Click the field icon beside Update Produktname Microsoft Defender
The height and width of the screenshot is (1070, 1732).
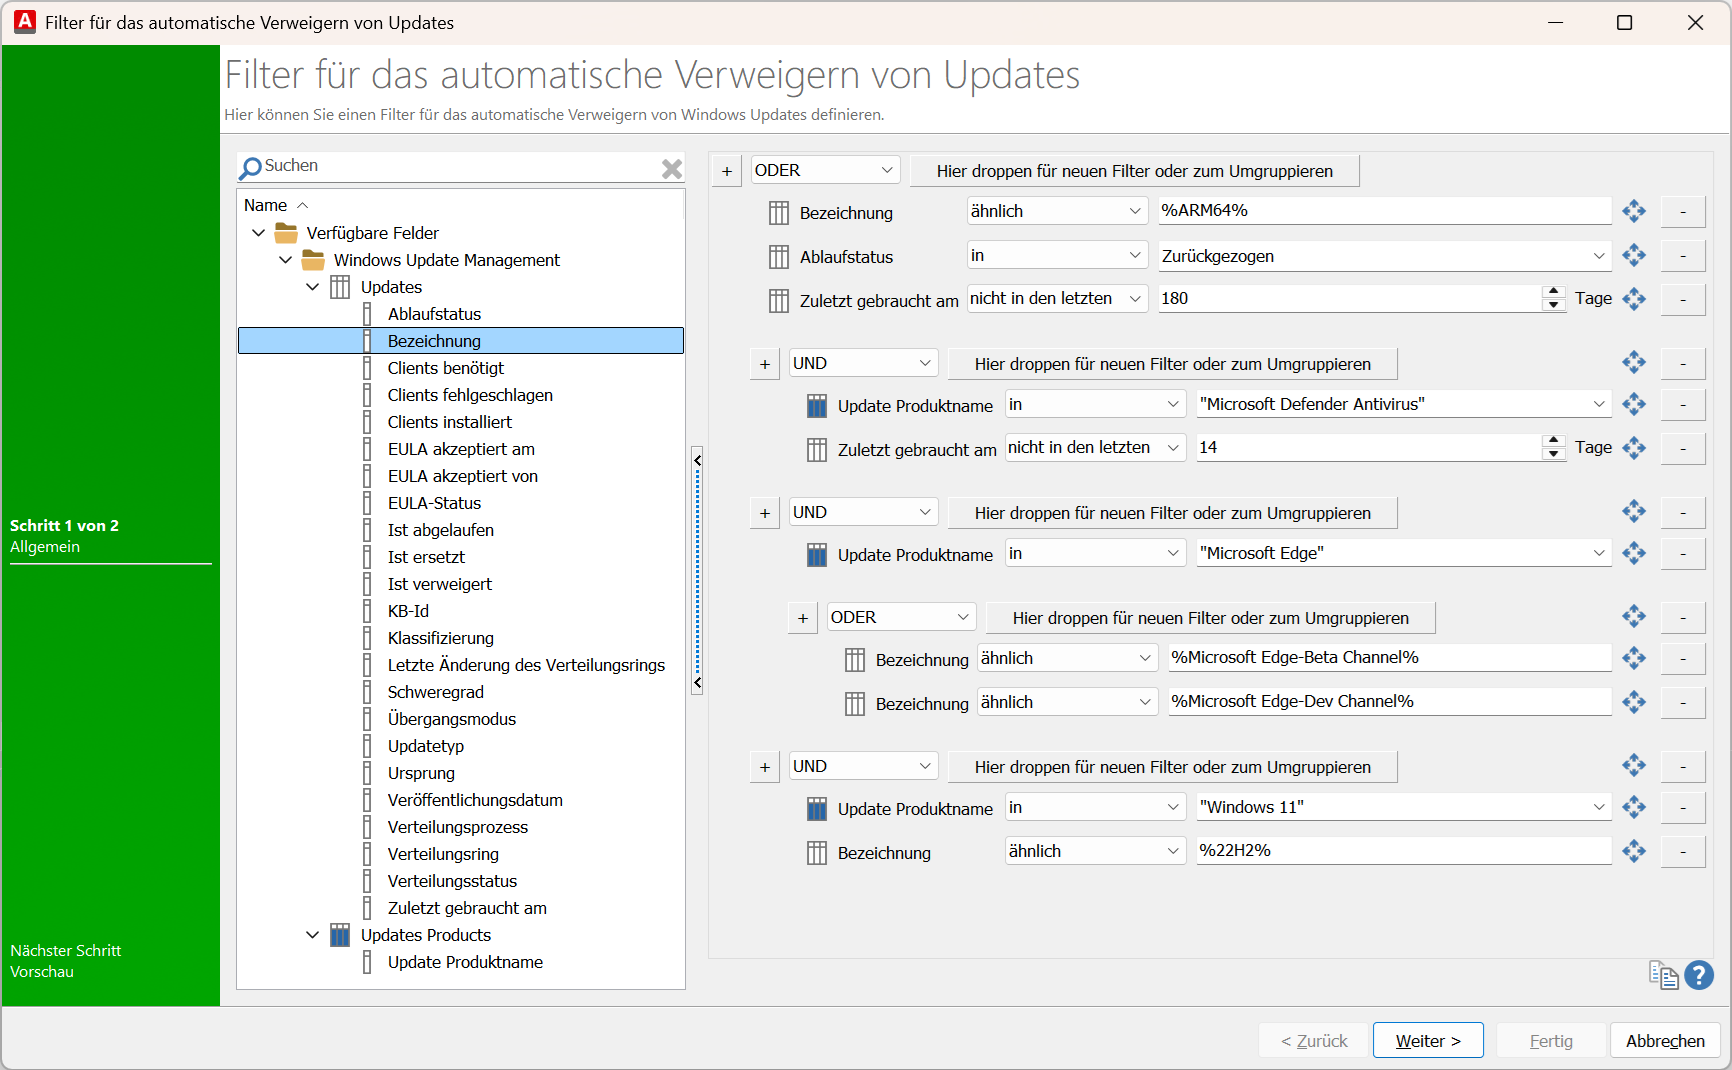pyautogui.click(x=816, y=405)
